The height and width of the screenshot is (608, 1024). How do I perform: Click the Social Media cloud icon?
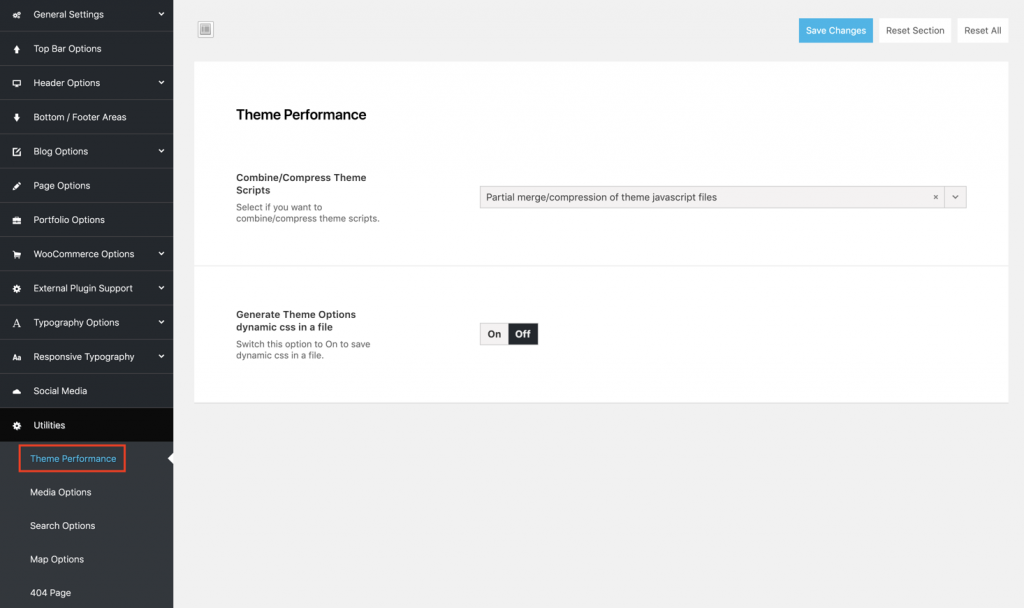tap(16, 391)
